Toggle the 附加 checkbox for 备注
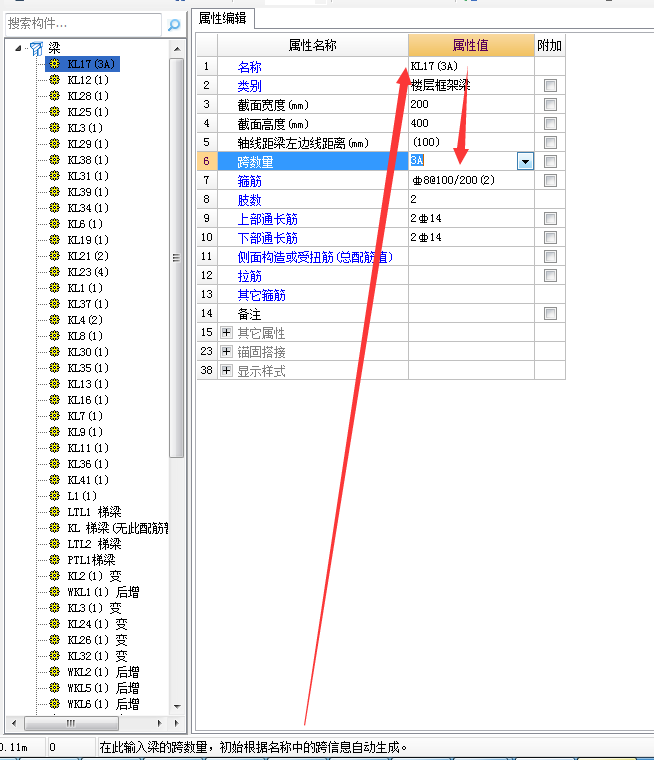Image resolution: width=654 pixels, height=760 pixels. [550, 313]
